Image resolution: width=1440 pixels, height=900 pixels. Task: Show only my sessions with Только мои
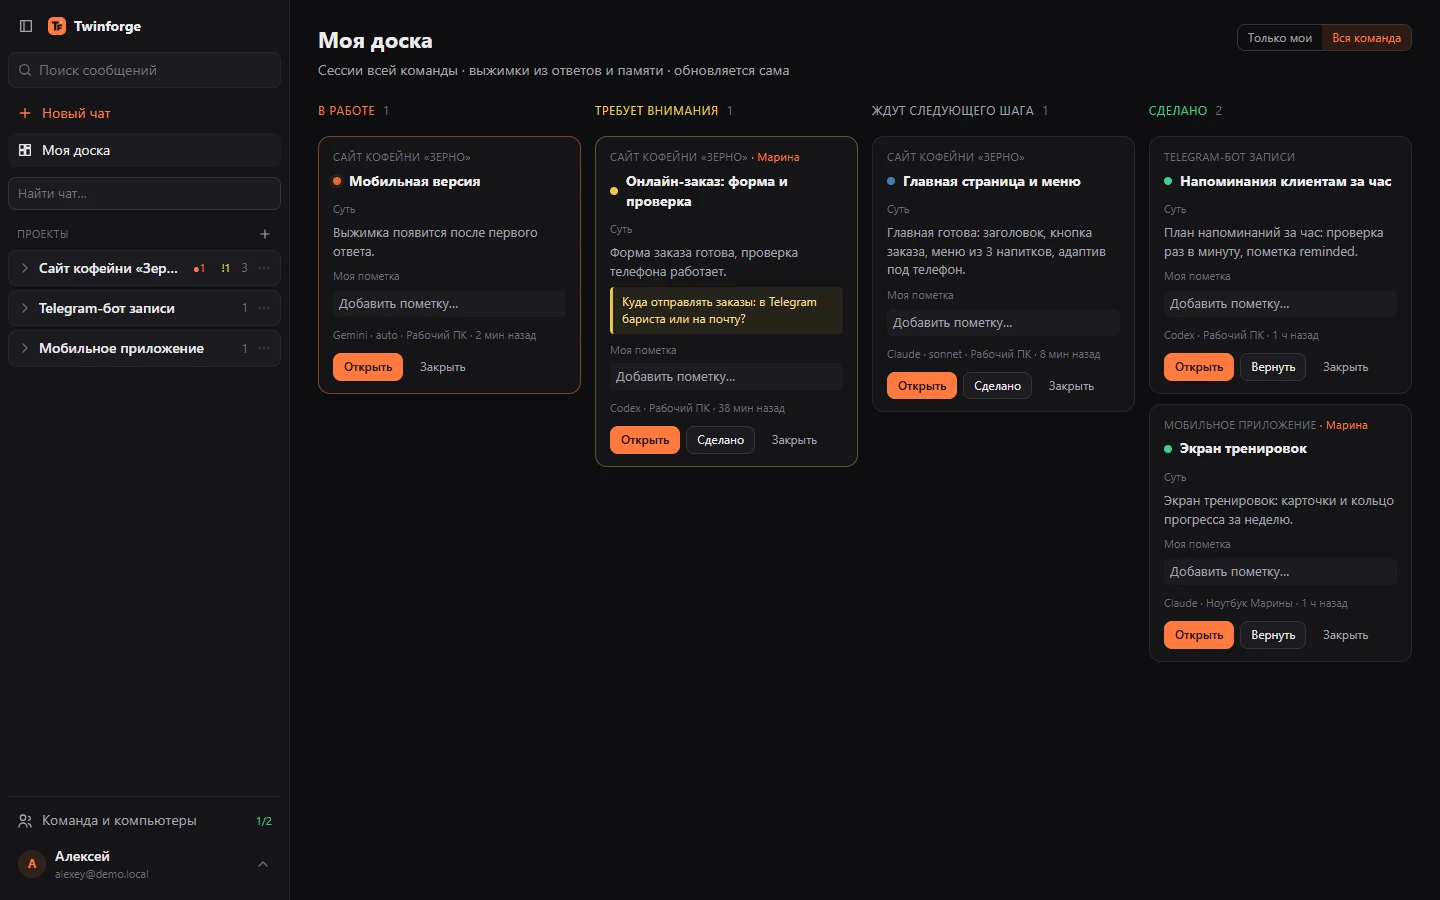click(x=1280, y=38)
